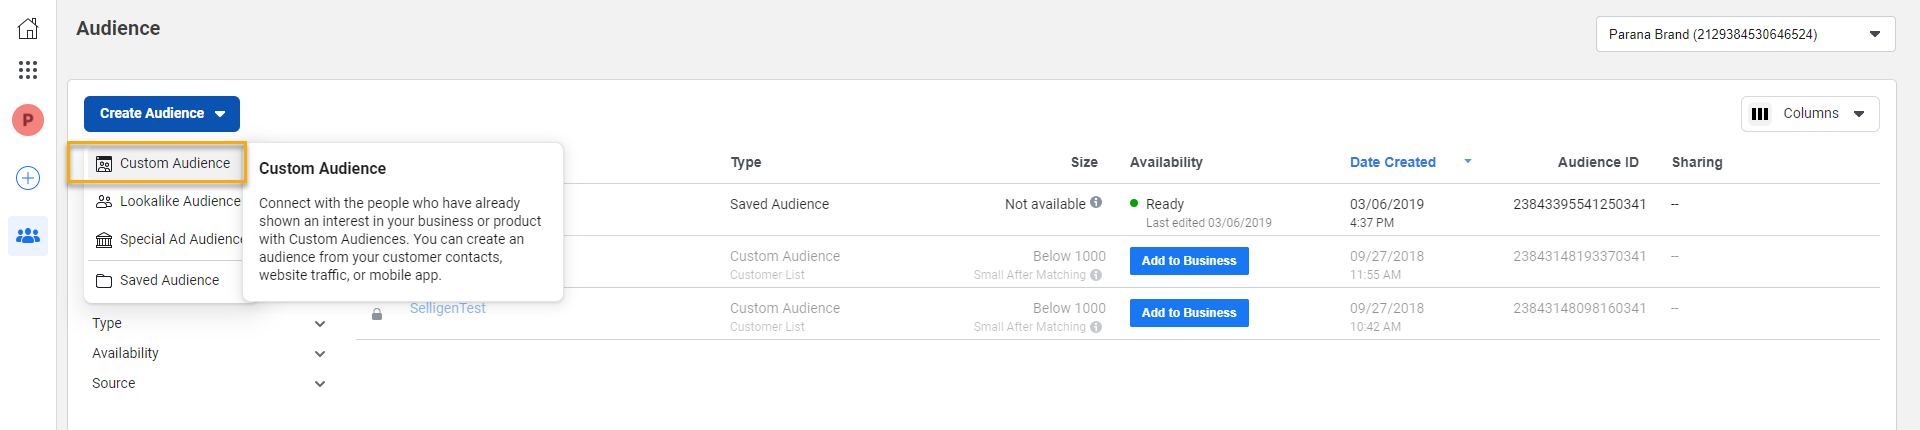Click info icon next to Not available

click(x=1096, y=202)
